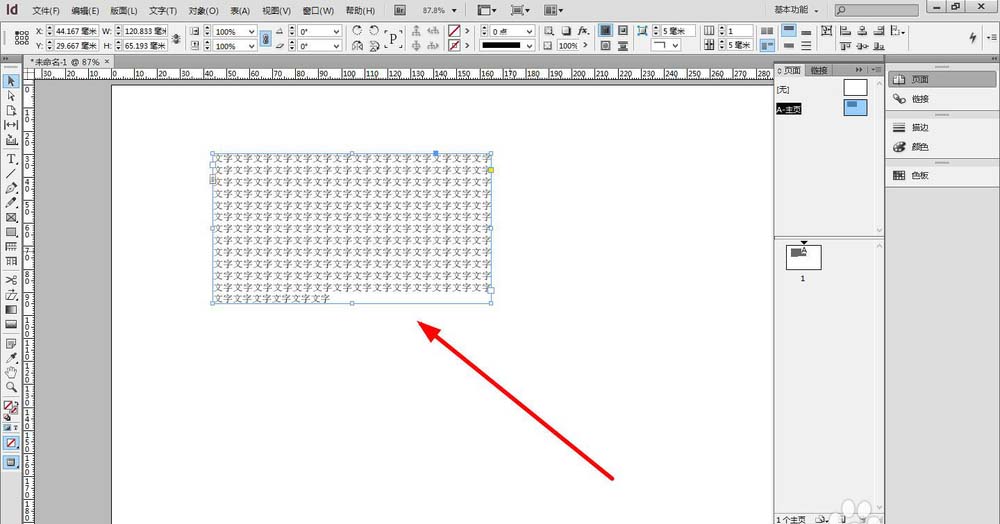Switch to the 链接 panel tab

tap(819, 70)
